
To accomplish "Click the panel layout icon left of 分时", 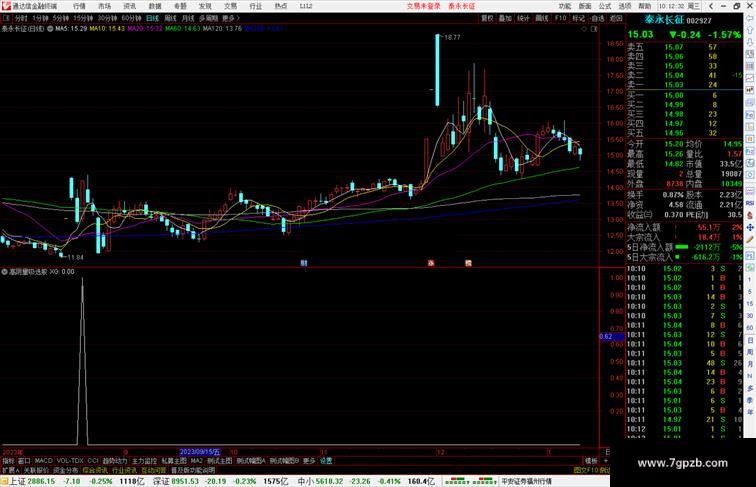I will coord(6,18).
